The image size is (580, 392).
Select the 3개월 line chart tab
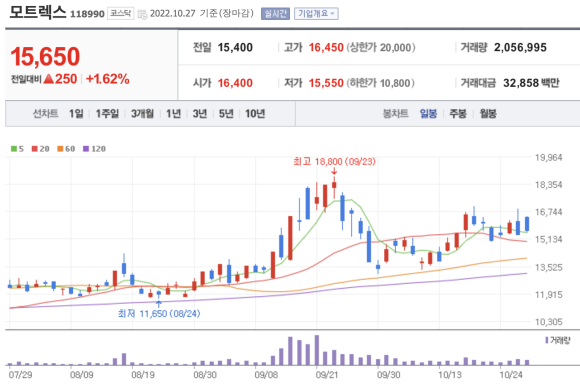[142, 114]
